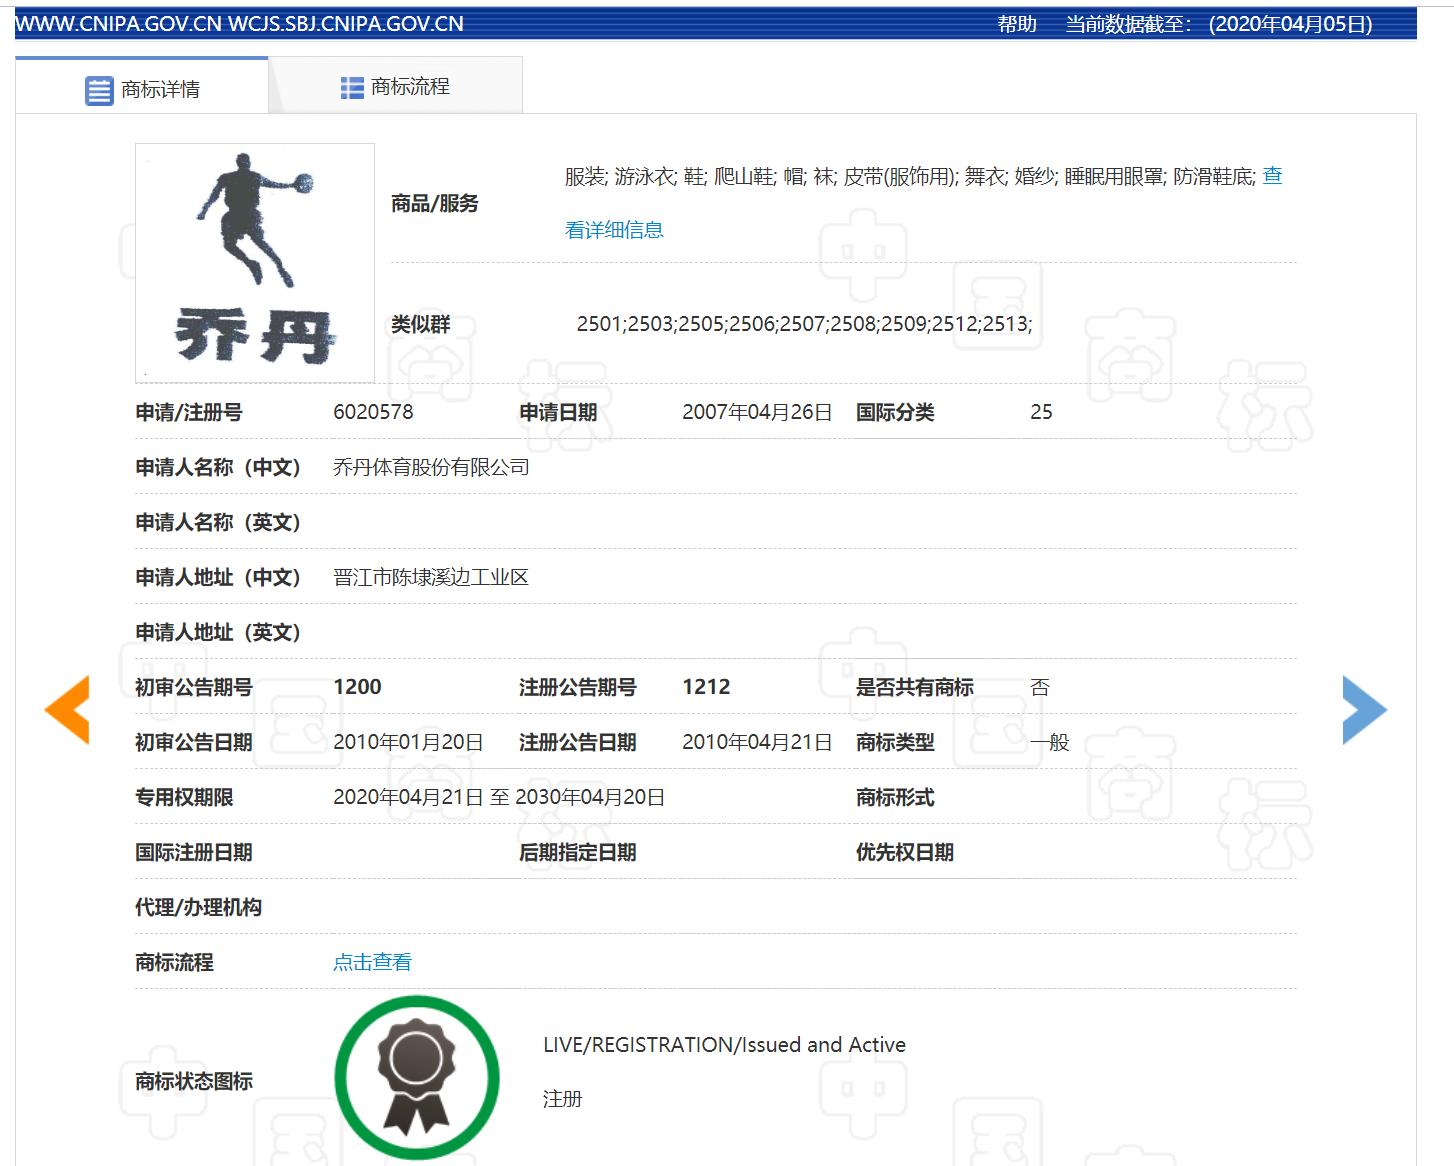Select the registration number 6020578 text
This screenshot has height=1166, width=1454.
[373, 411]
